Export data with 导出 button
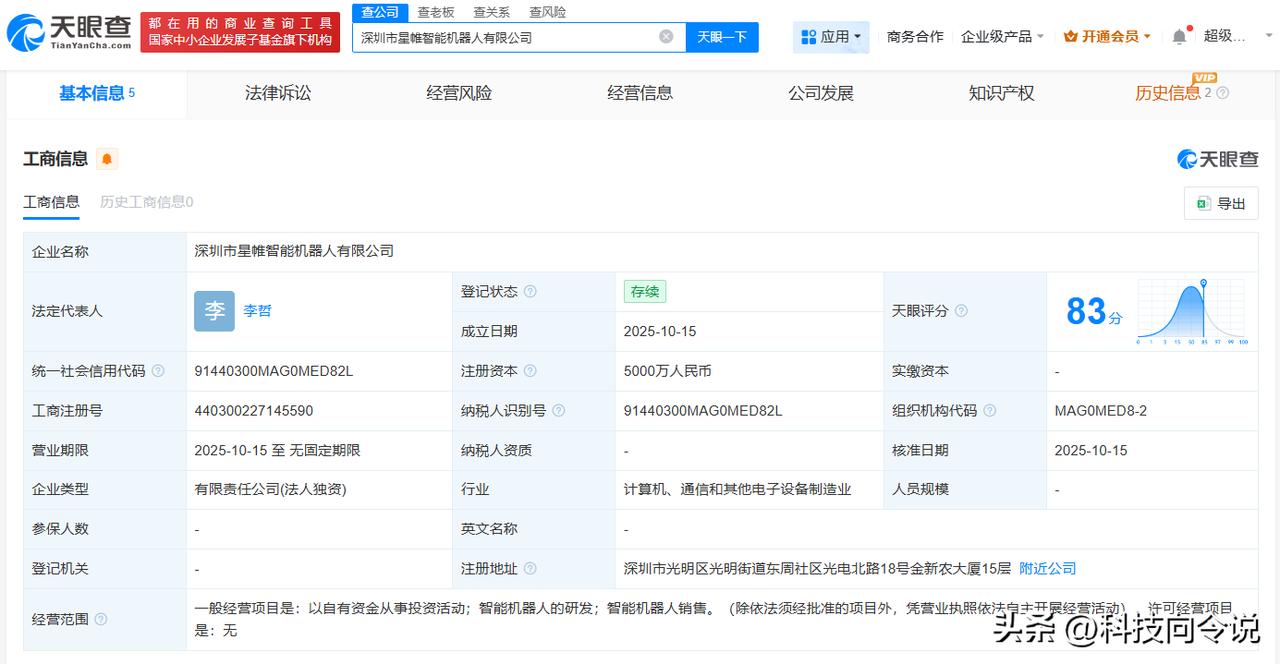This screenshot has width=1280, height=664. pos(1221,204)
